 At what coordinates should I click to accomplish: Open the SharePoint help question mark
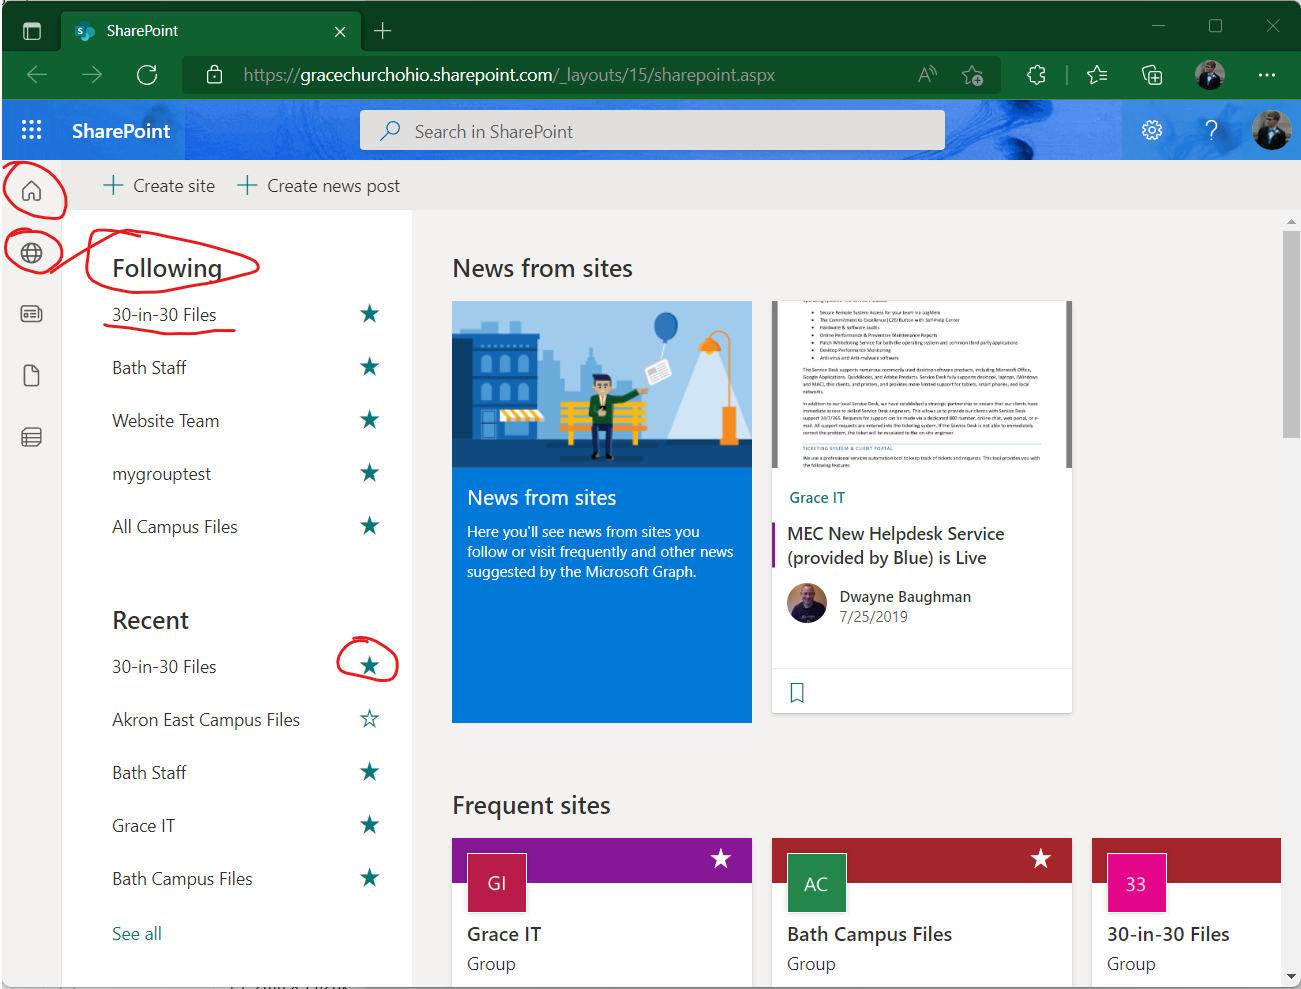(x=1211, y=130)
